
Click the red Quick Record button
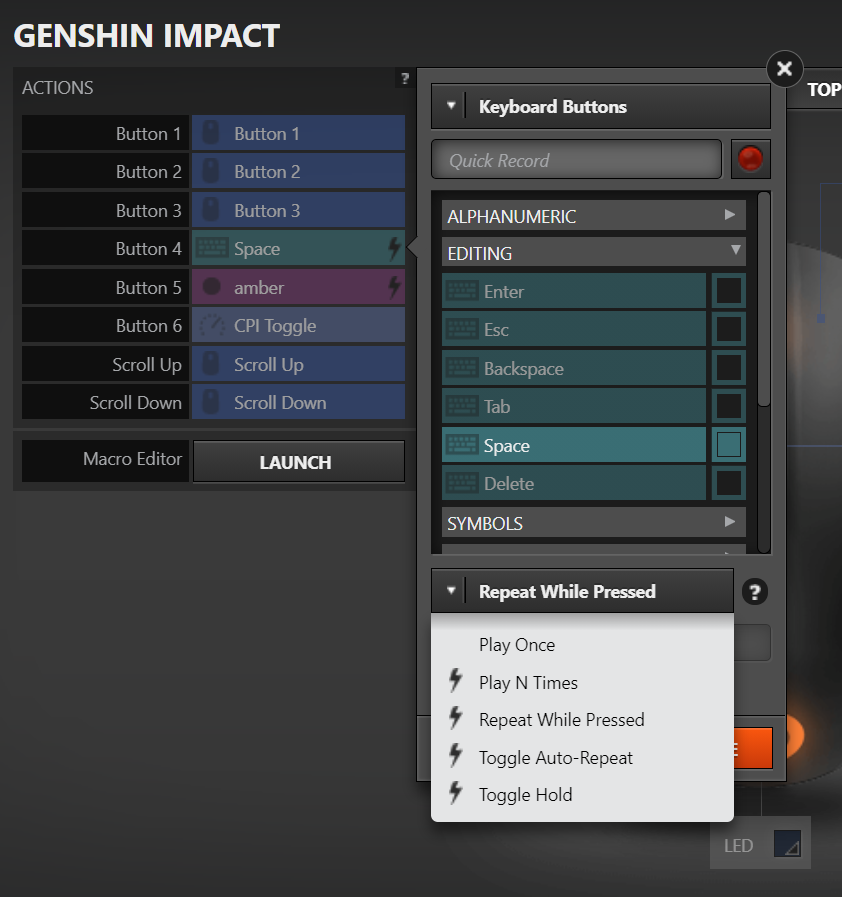point(750,159)
